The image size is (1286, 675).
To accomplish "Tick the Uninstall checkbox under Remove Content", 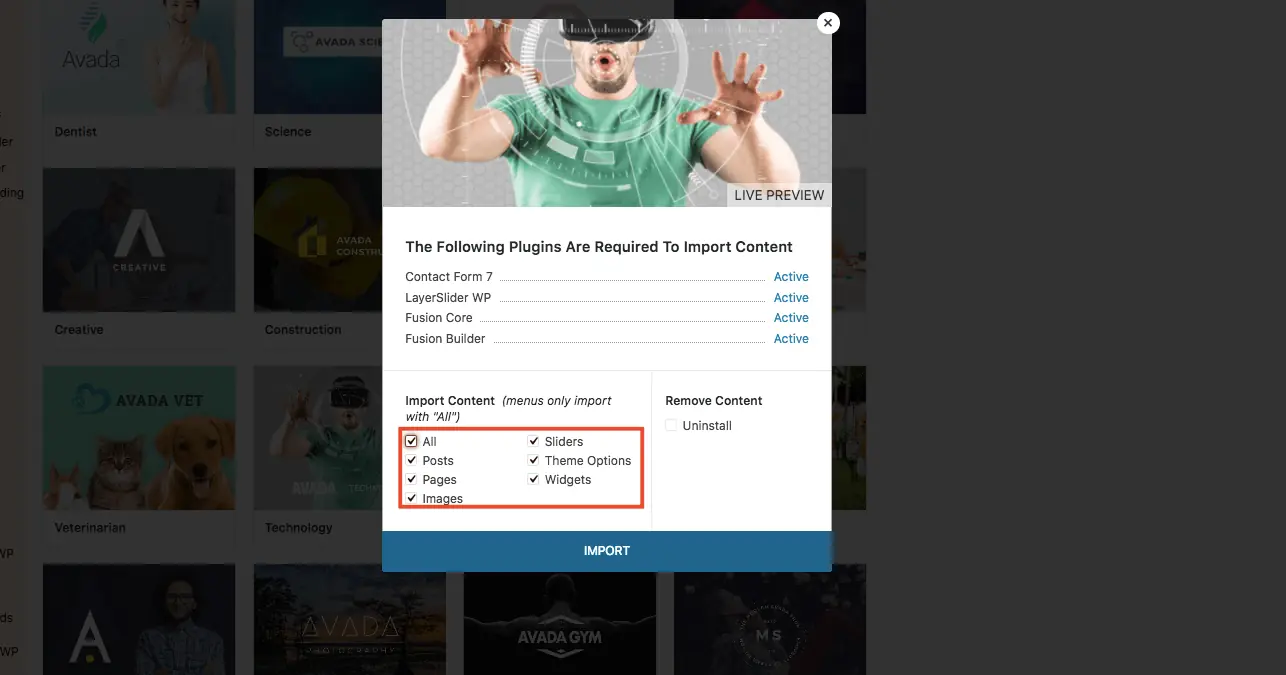I will click(671, 425).
